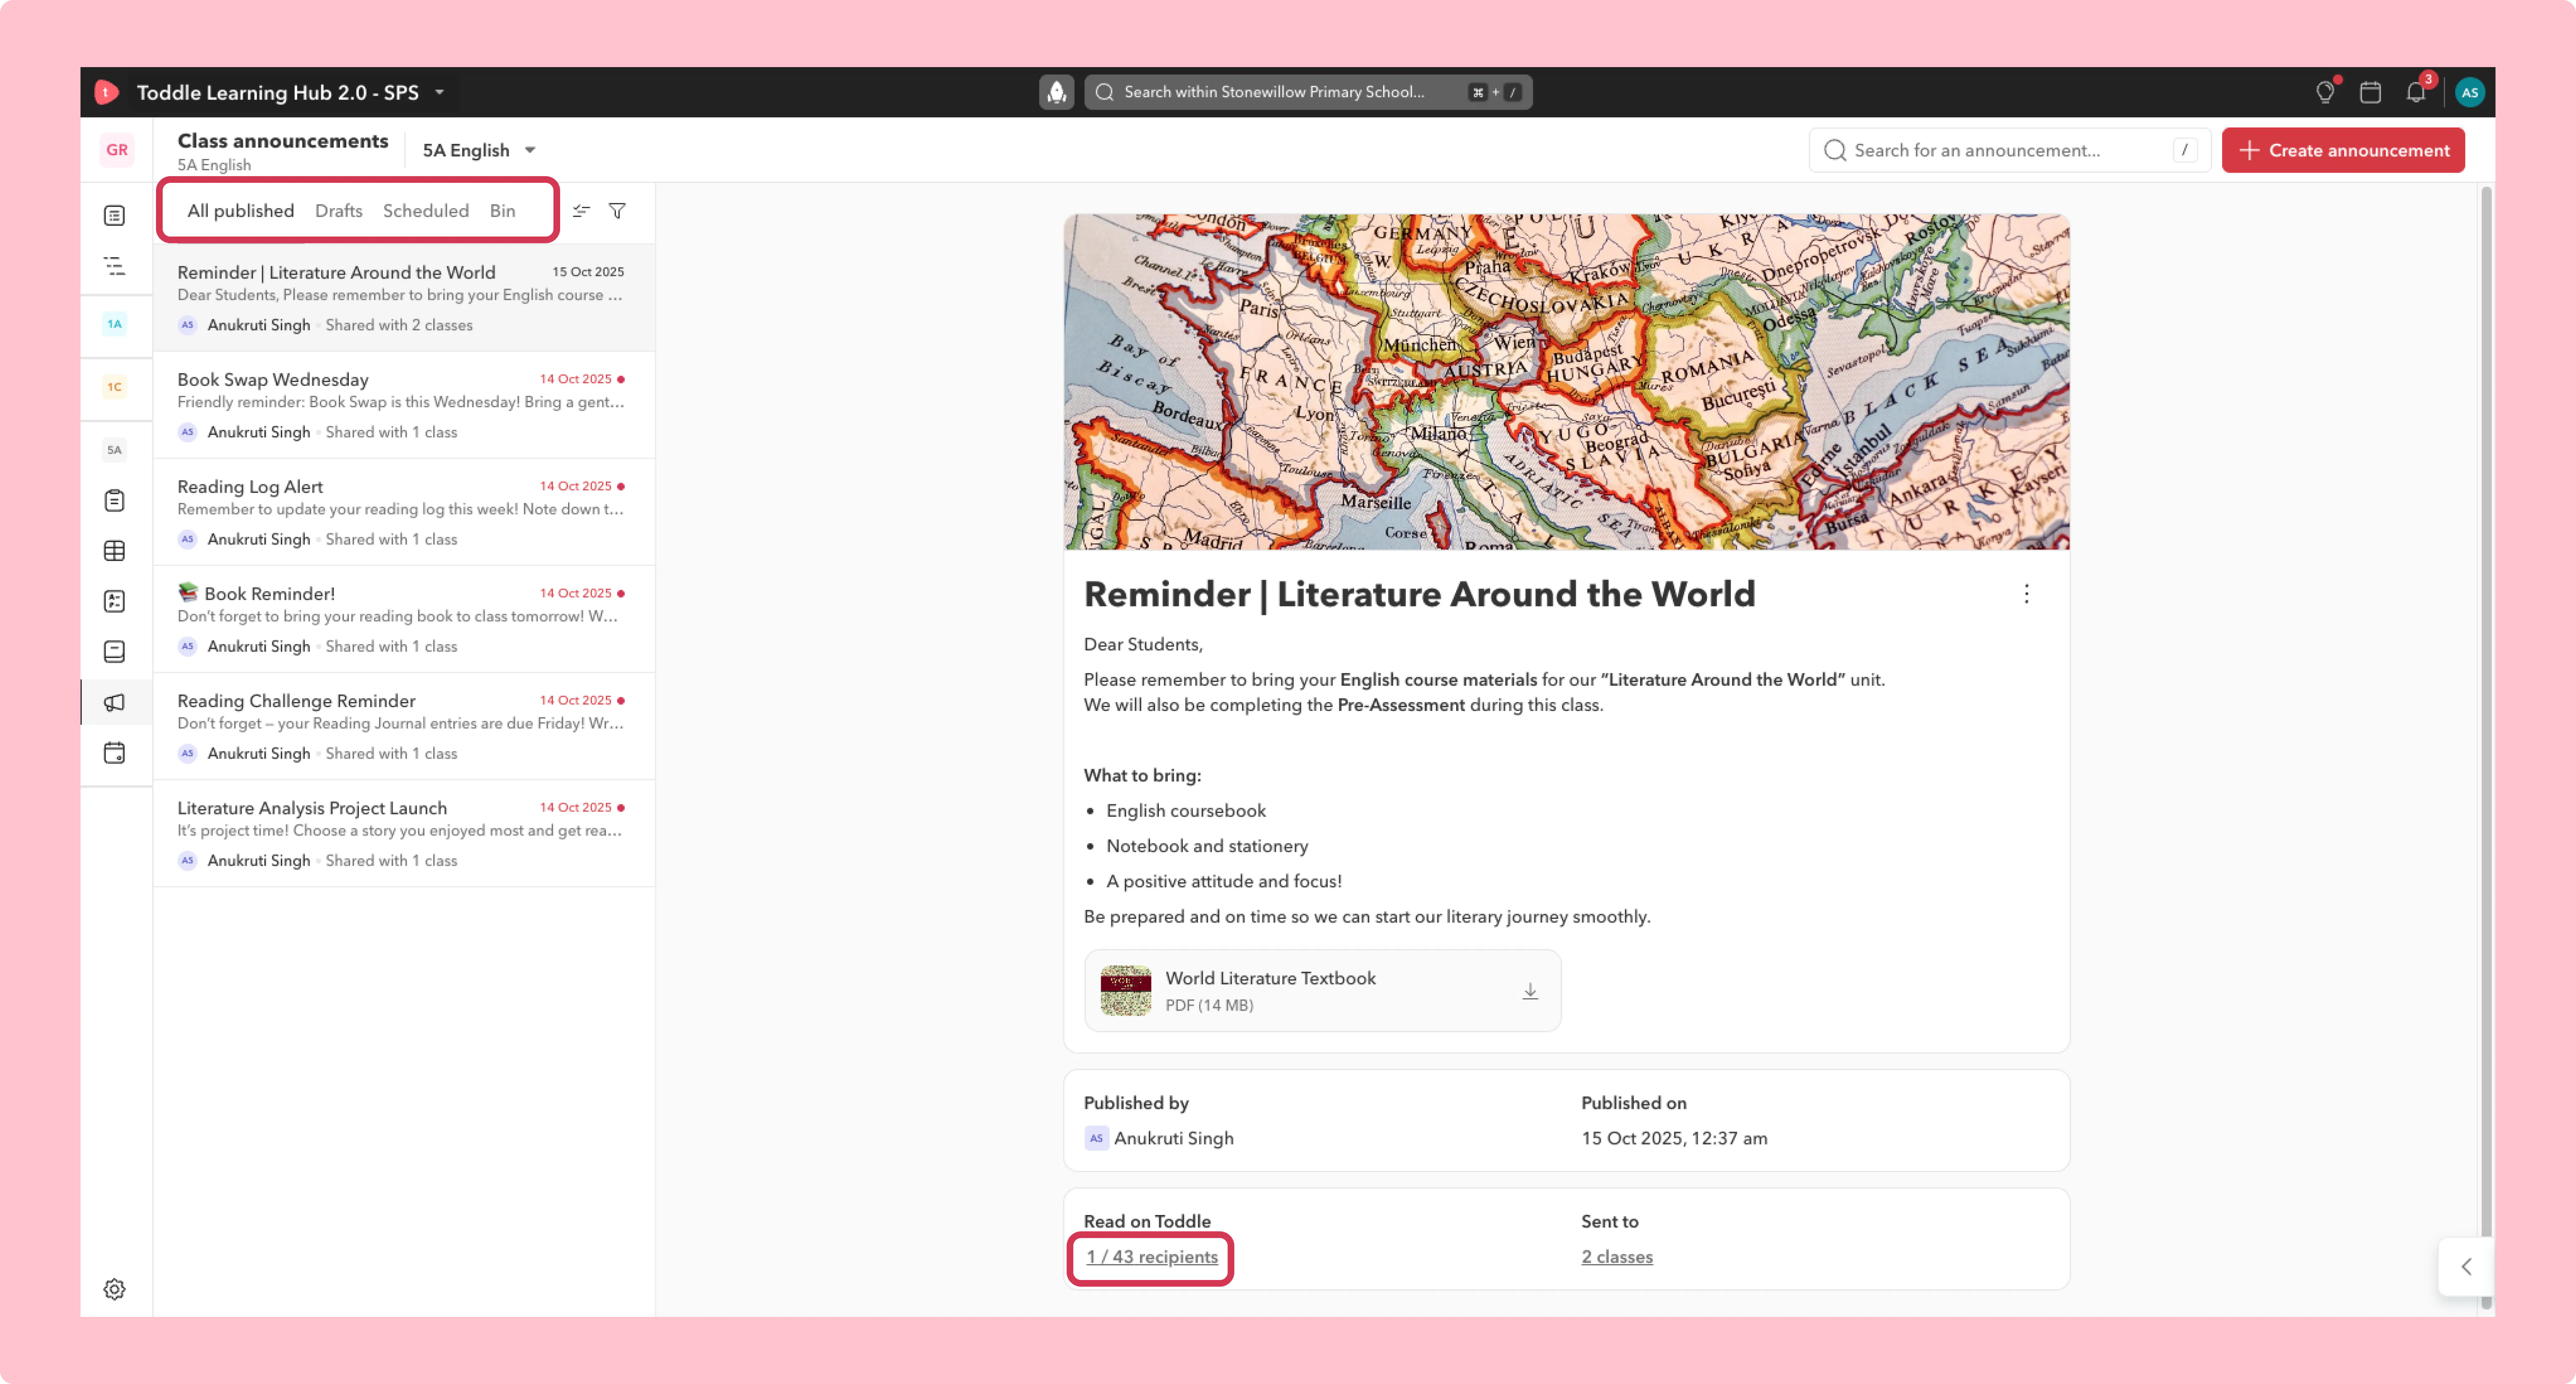
Task: Open the class stream list icon in sidebar
Action: coord(115,215)
